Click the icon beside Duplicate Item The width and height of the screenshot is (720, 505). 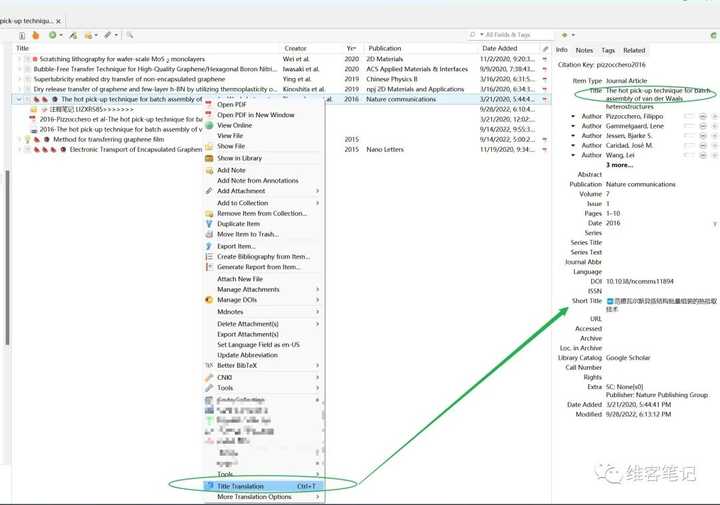tap(209, 224)
